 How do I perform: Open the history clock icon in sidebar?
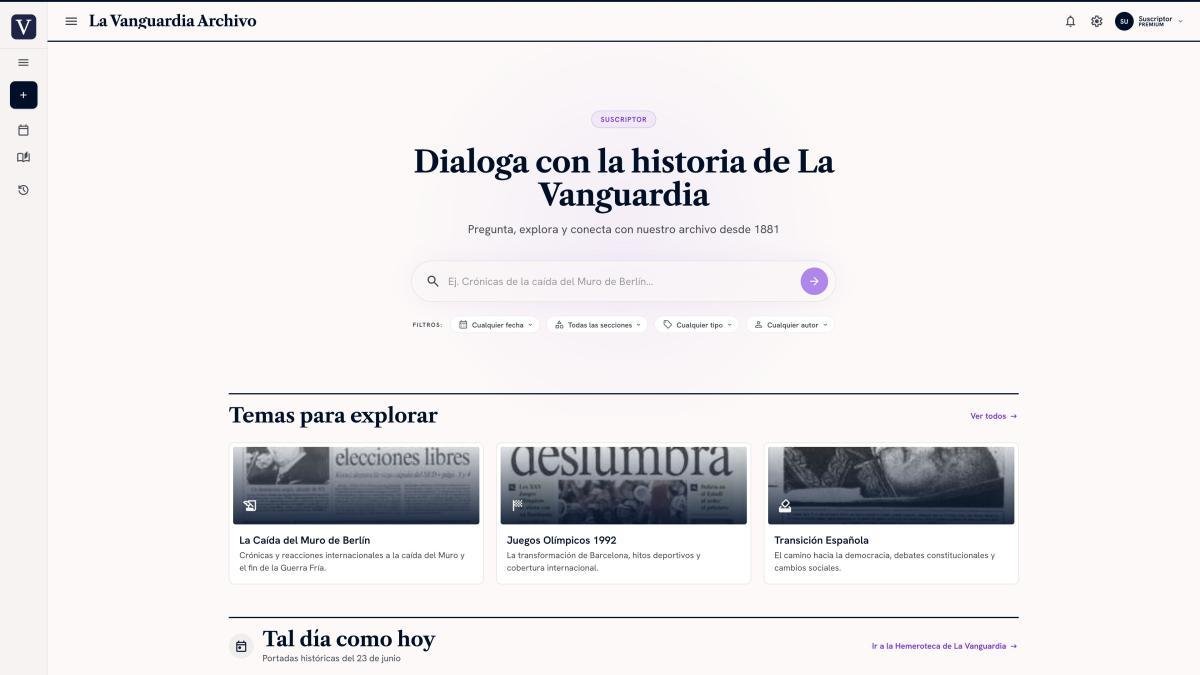coord(24,190)
